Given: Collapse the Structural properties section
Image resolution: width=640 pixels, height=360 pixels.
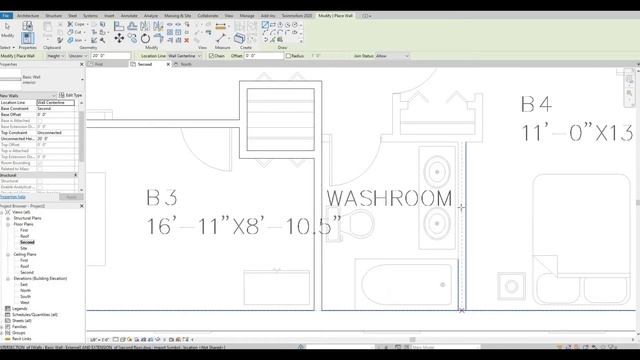Looking at the screenshot, I should click(x=76, y=175).
